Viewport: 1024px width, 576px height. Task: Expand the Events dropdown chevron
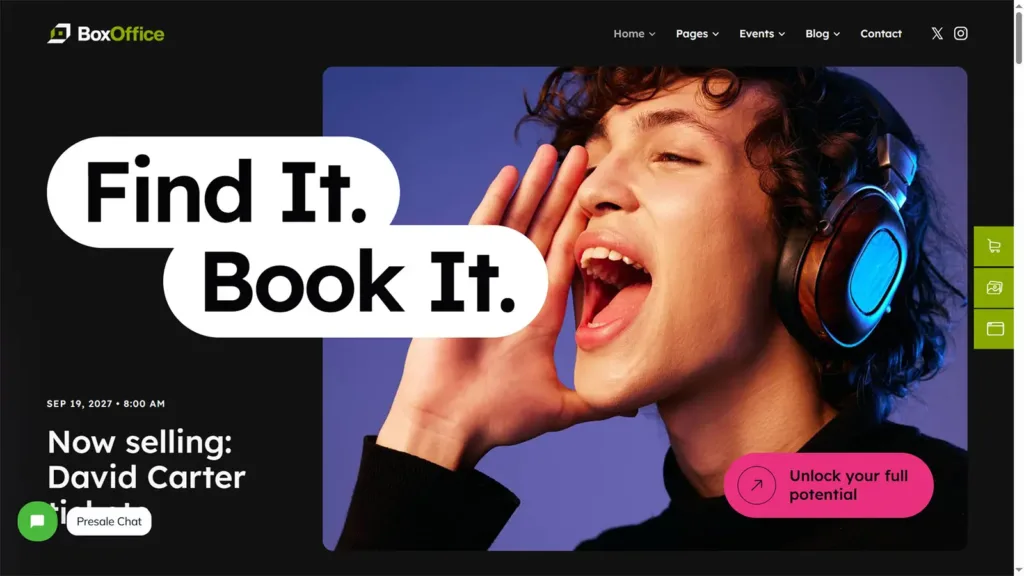tap(782, 34)
